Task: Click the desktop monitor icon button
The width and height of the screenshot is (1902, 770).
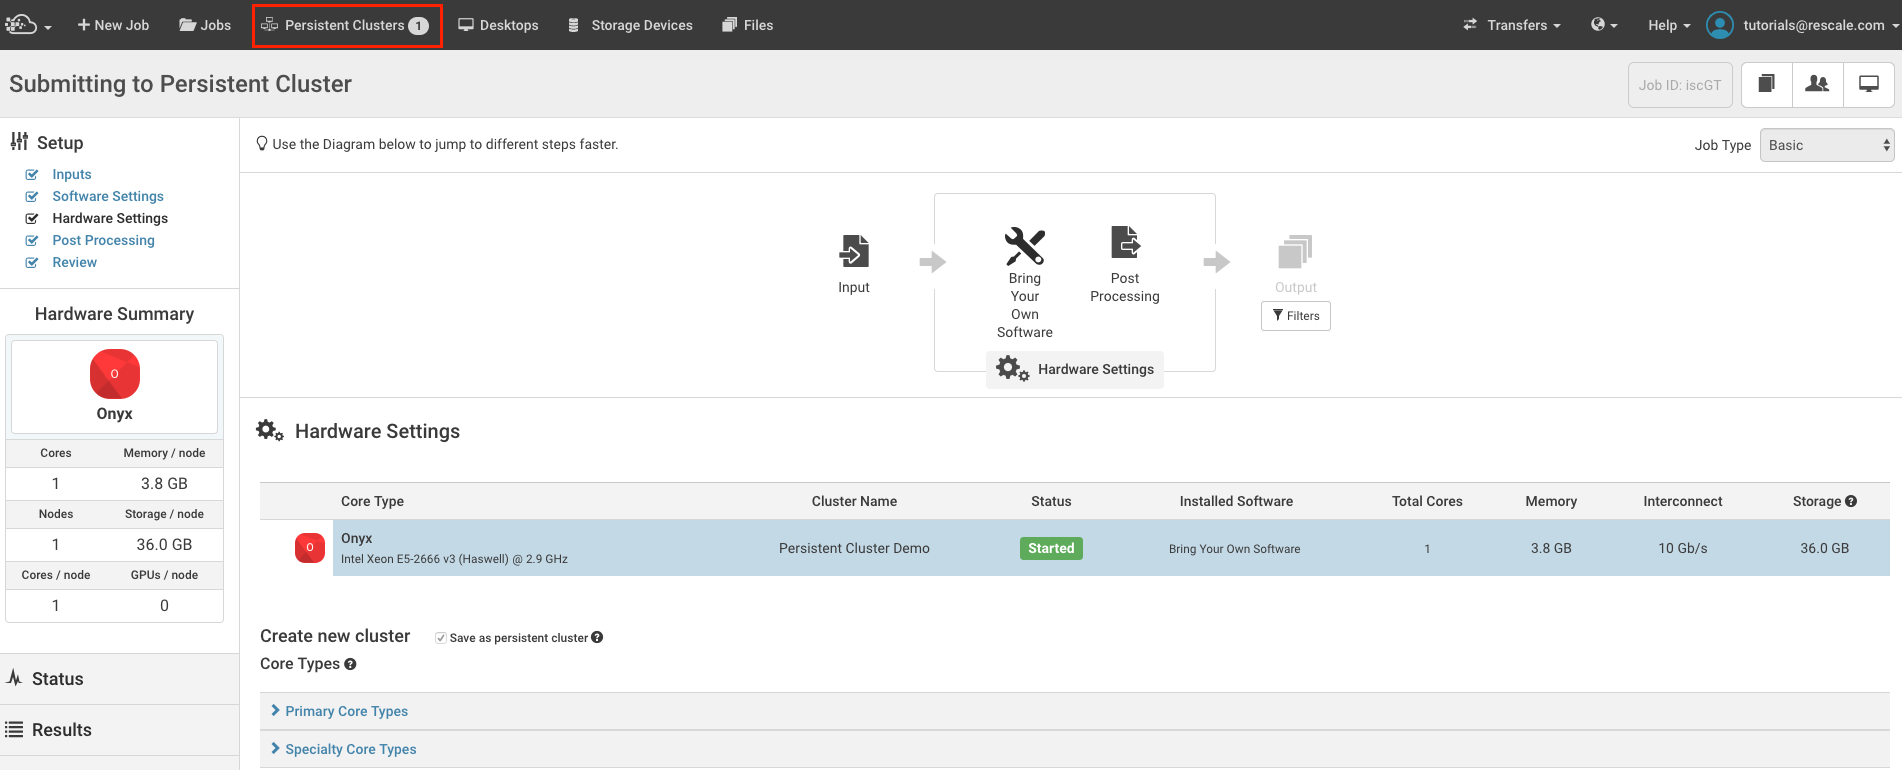Action: pos(1868,85)
